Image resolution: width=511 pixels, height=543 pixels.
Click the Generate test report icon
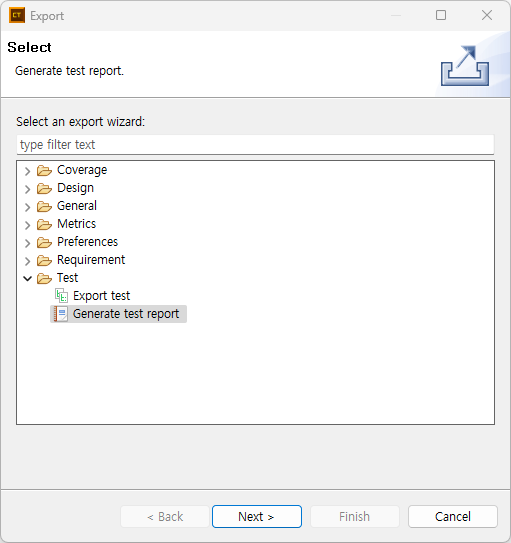[x=61, y=314]
